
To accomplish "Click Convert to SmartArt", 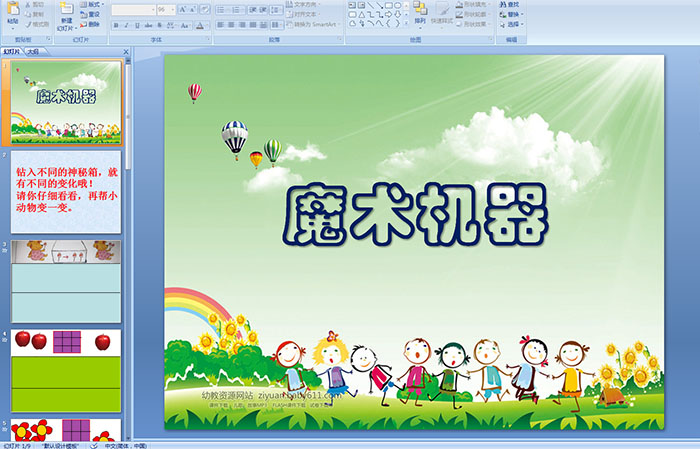I will click(x=313, y=24).
